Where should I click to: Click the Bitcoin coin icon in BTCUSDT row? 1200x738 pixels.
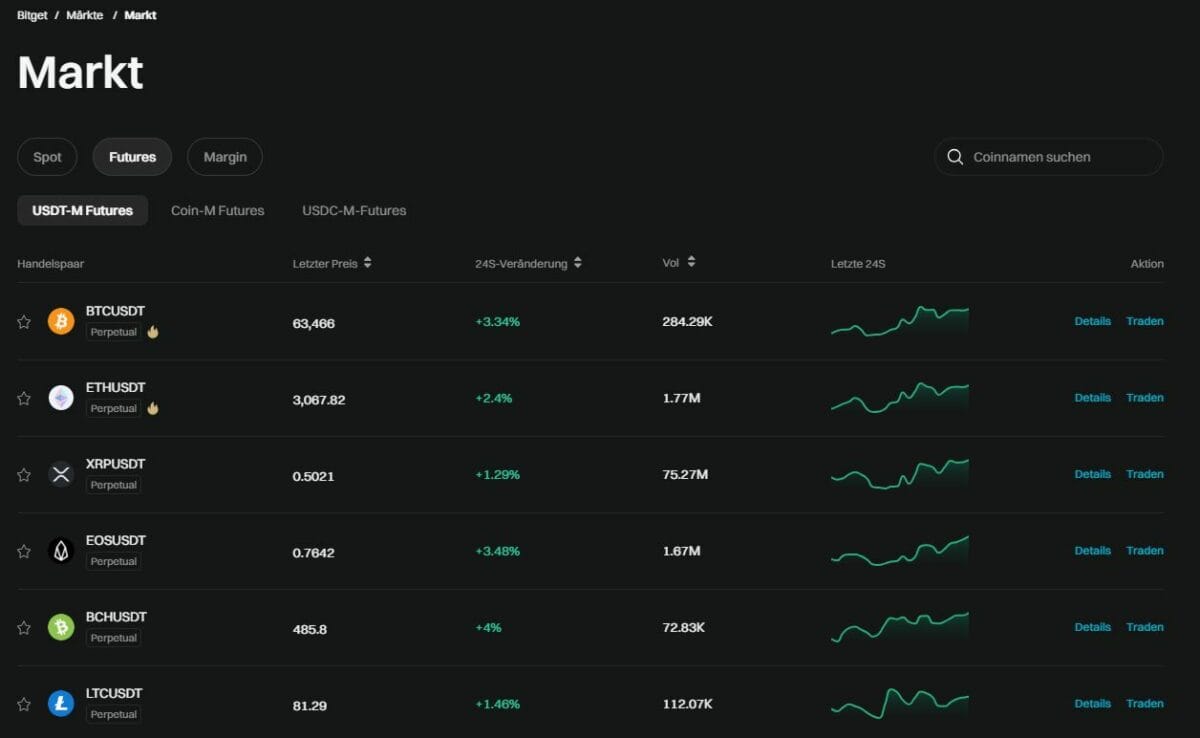pyautogui.click(x=61, y=320)
